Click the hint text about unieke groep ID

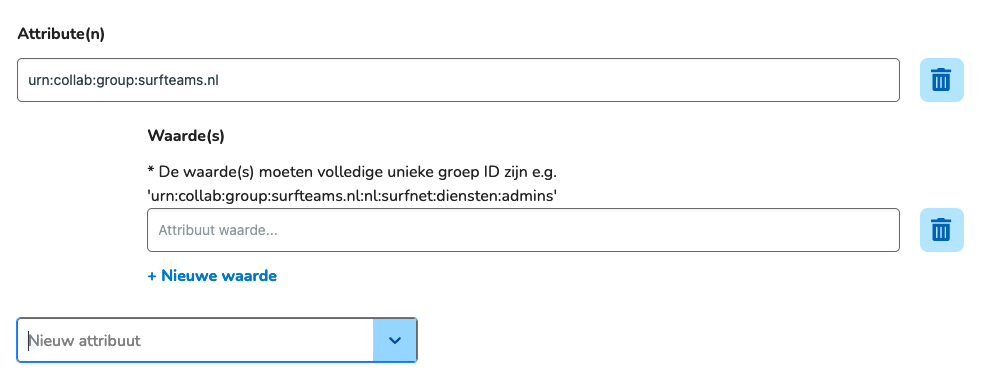(352, 172)
